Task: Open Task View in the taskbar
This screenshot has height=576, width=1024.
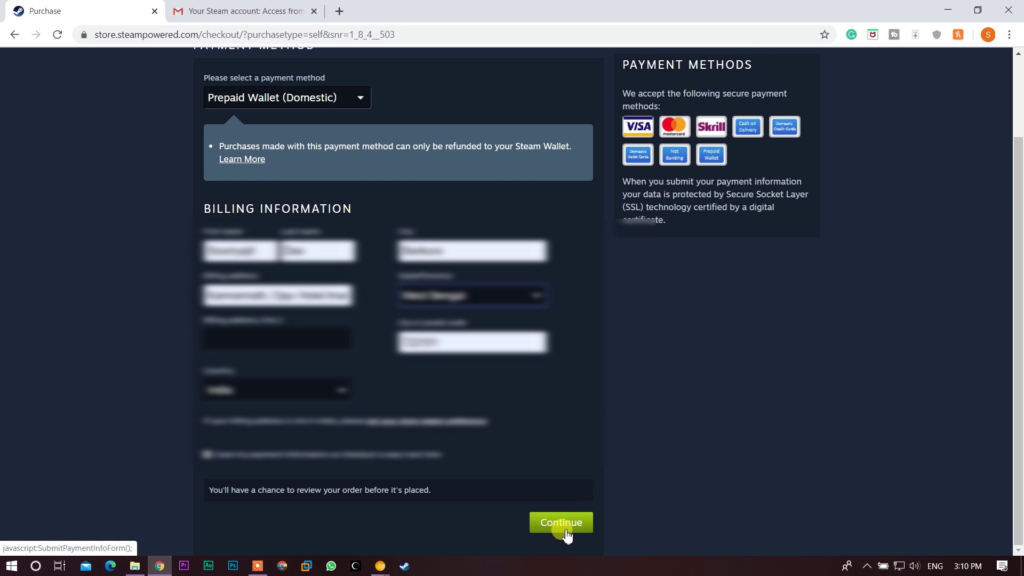Action: tap(59, 566)
